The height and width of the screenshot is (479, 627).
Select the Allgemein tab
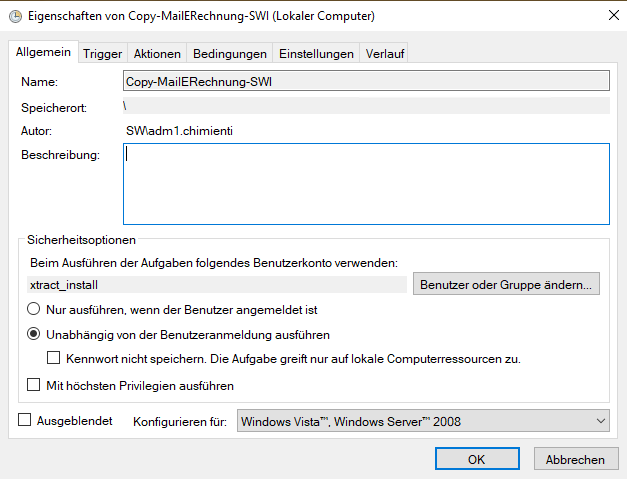tap(43, 52)
